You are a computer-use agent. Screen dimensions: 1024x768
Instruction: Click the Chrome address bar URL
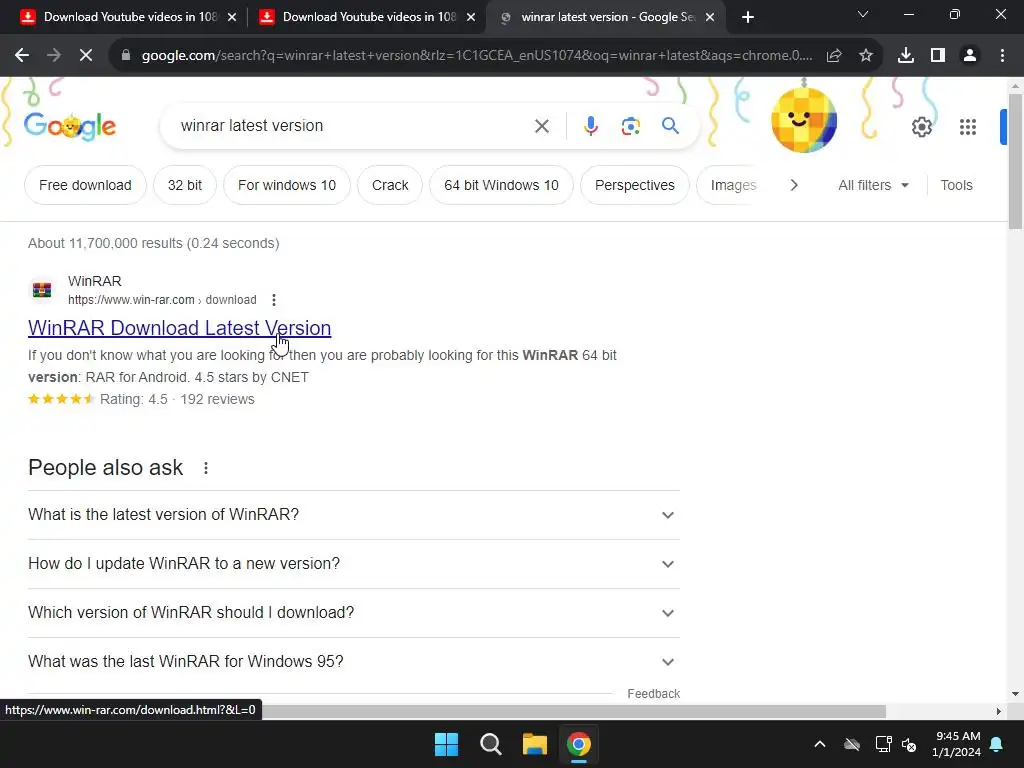coord(477,56)
